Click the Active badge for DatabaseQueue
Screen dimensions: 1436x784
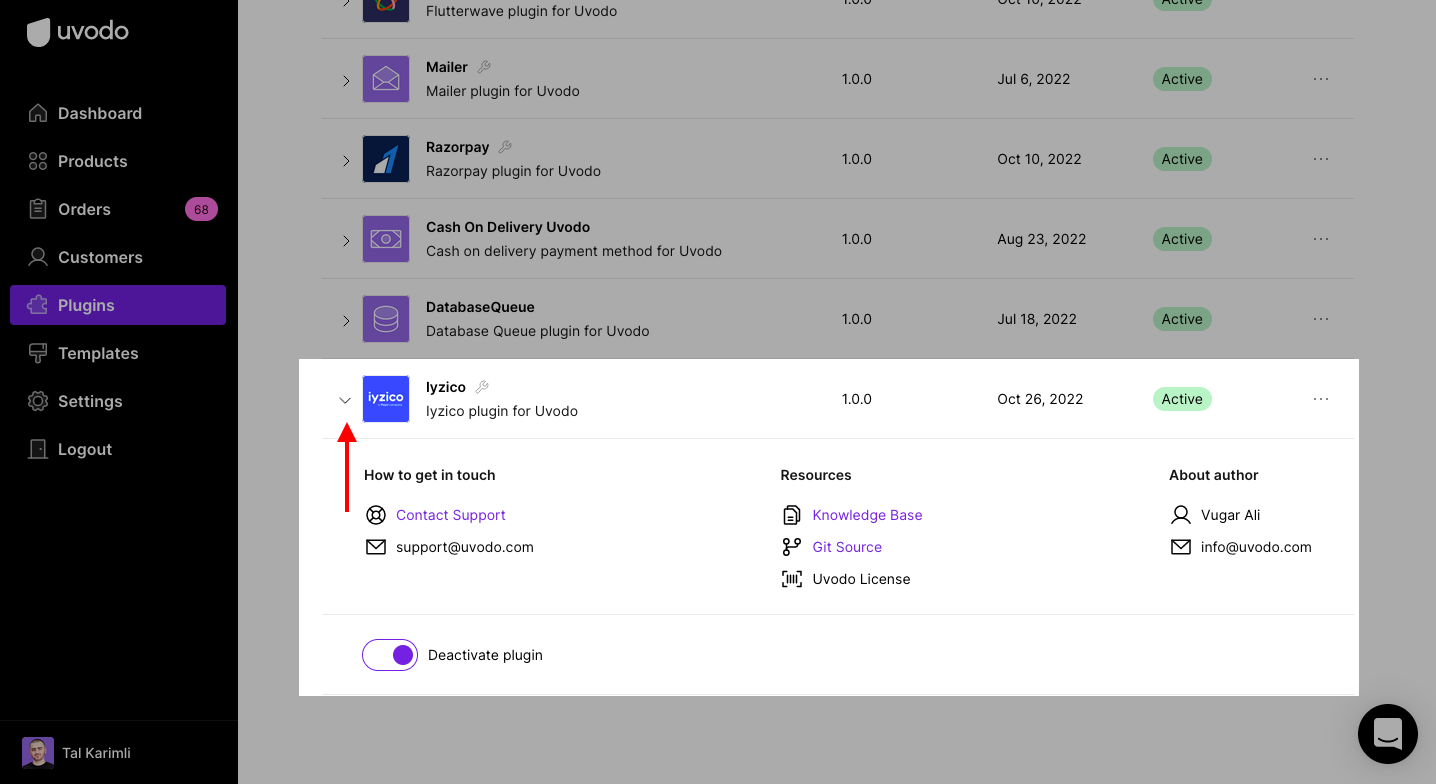coord(1182,319)
